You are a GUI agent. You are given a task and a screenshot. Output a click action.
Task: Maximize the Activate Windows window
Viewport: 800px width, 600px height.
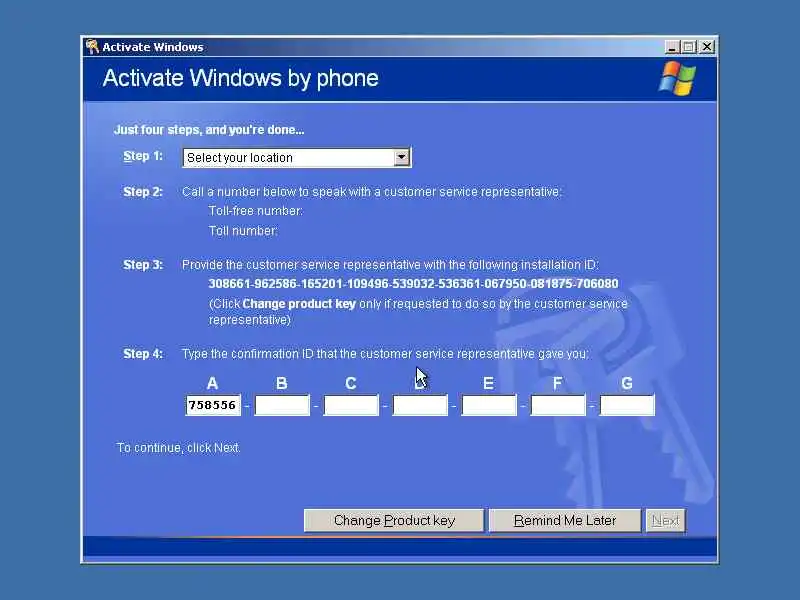click(x=689, y=47)
